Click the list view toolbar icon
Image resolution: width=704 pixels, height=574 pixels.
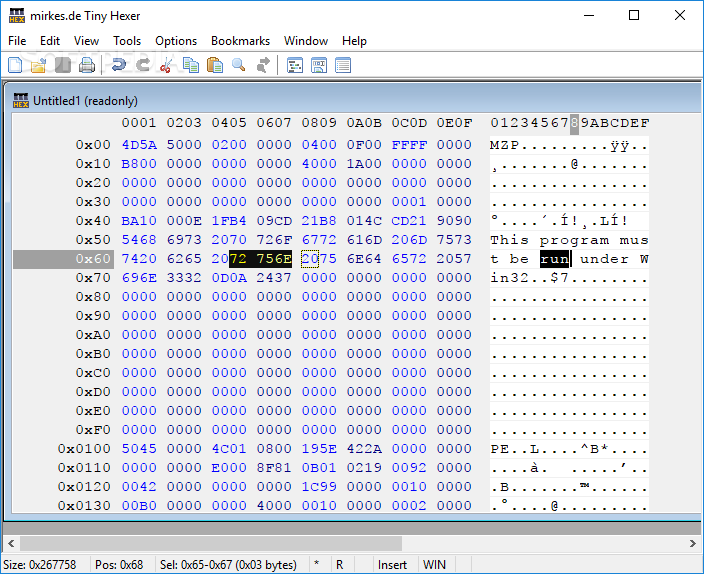click(343, 66)
